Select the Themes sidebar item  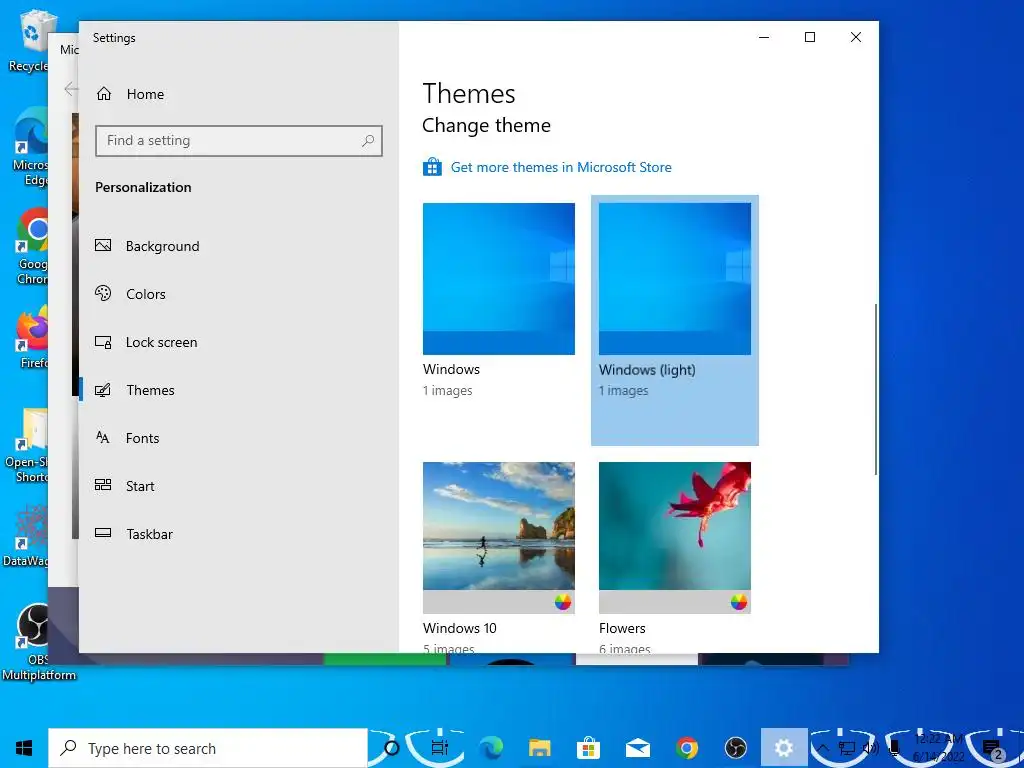click(x=150, y=390)
